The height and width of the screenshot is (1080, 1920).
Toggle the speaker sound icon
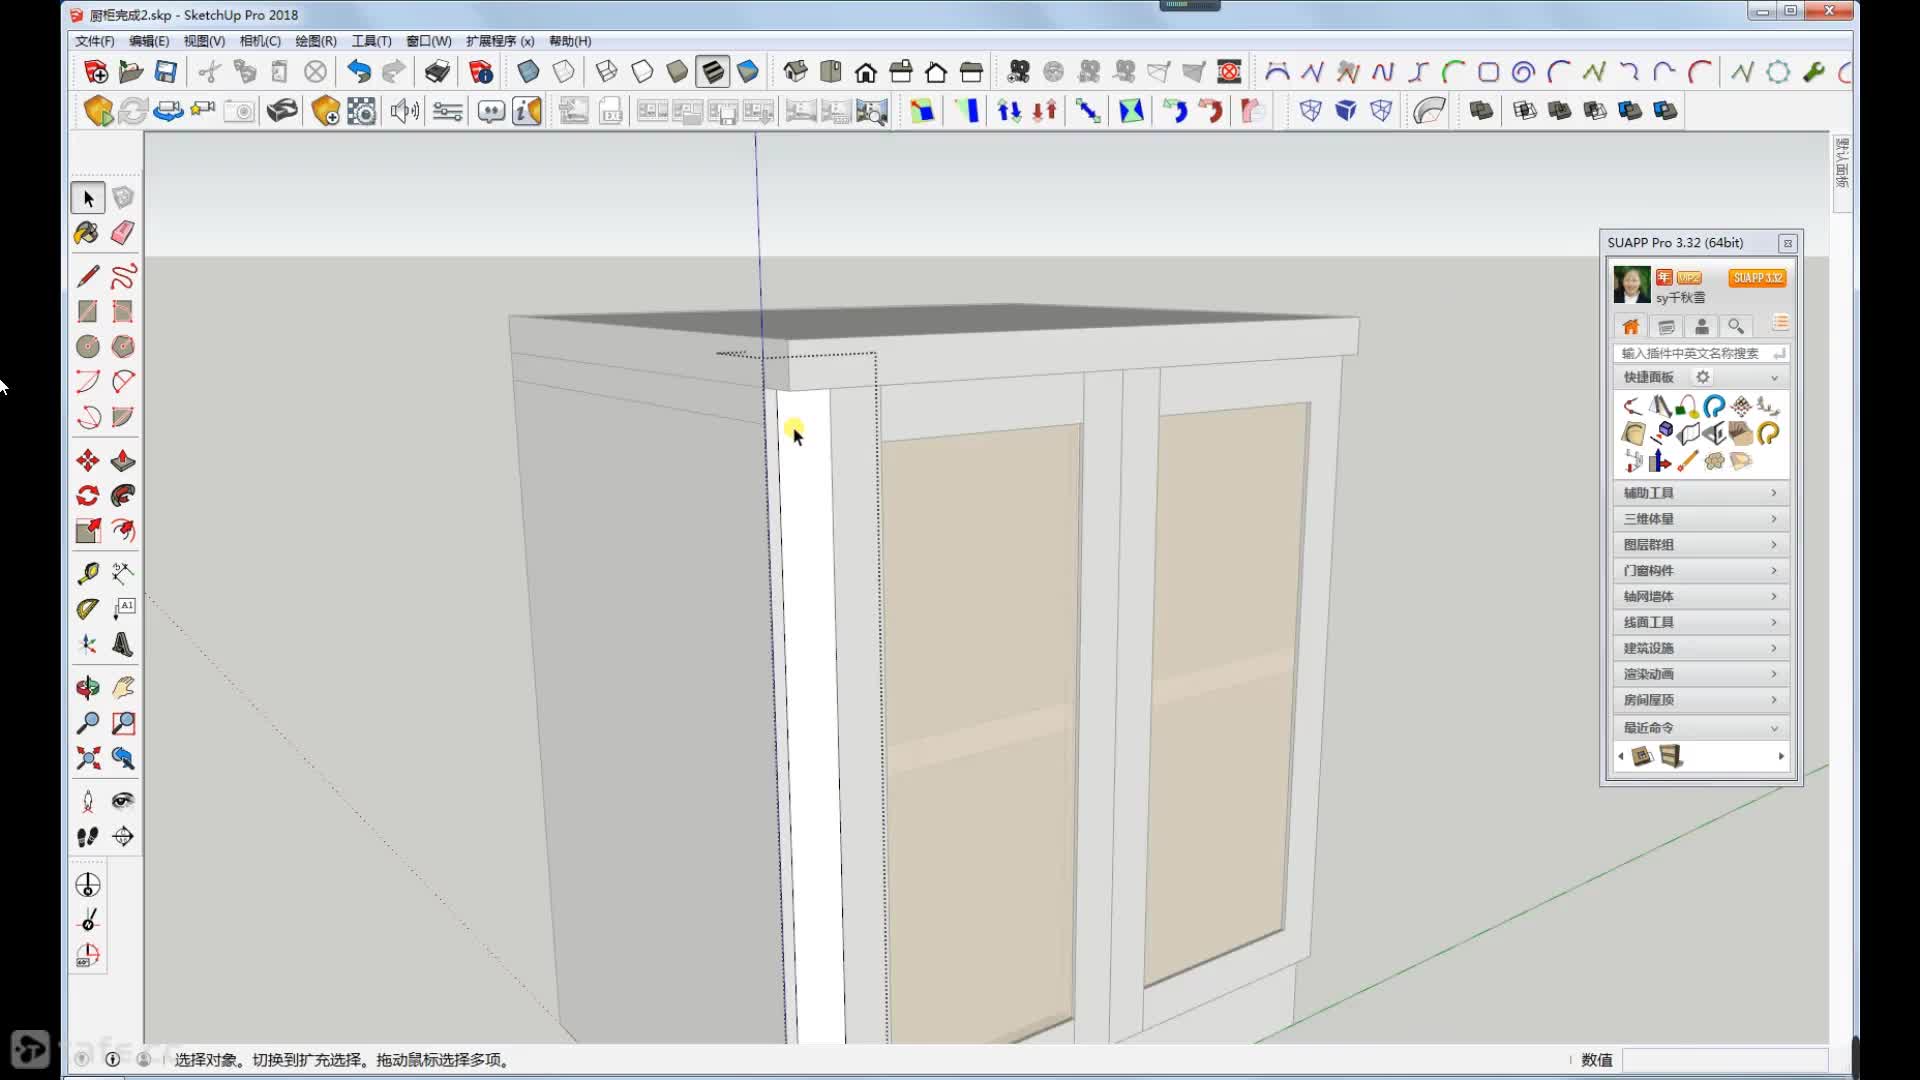click(404, 111)
